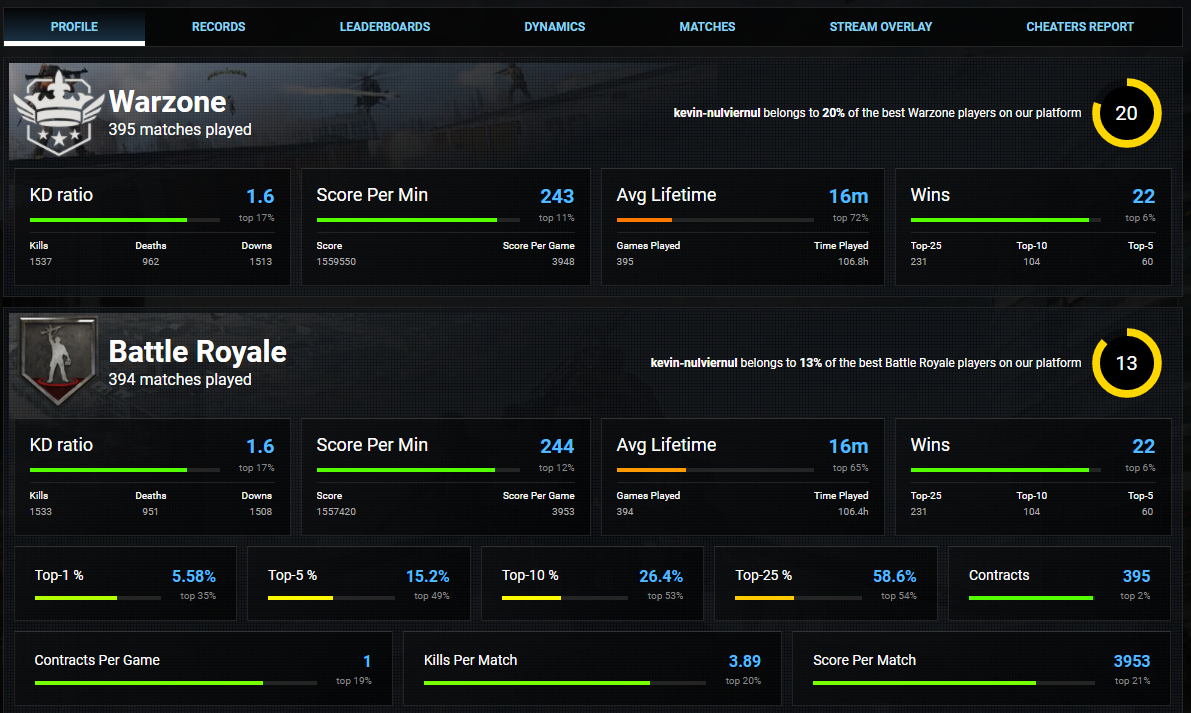Click the Warzone ranking circle showing 20

1126,113
